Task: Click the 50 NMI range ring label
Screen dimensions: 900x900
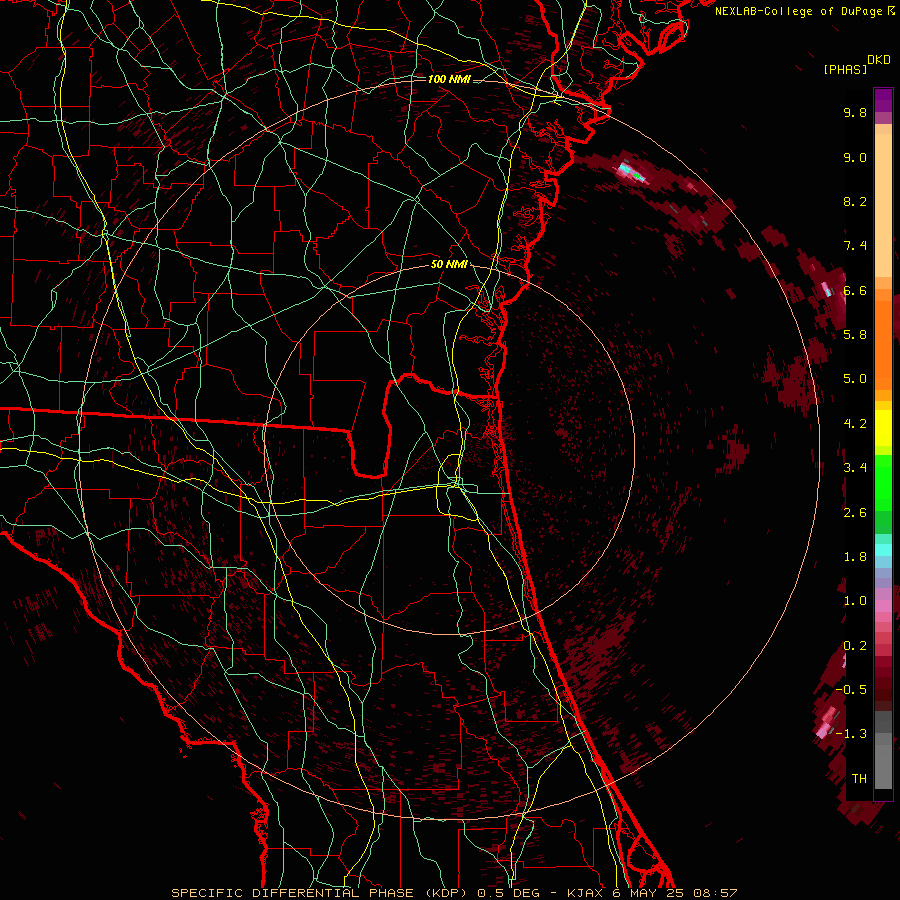Action: tap(449, 264)
